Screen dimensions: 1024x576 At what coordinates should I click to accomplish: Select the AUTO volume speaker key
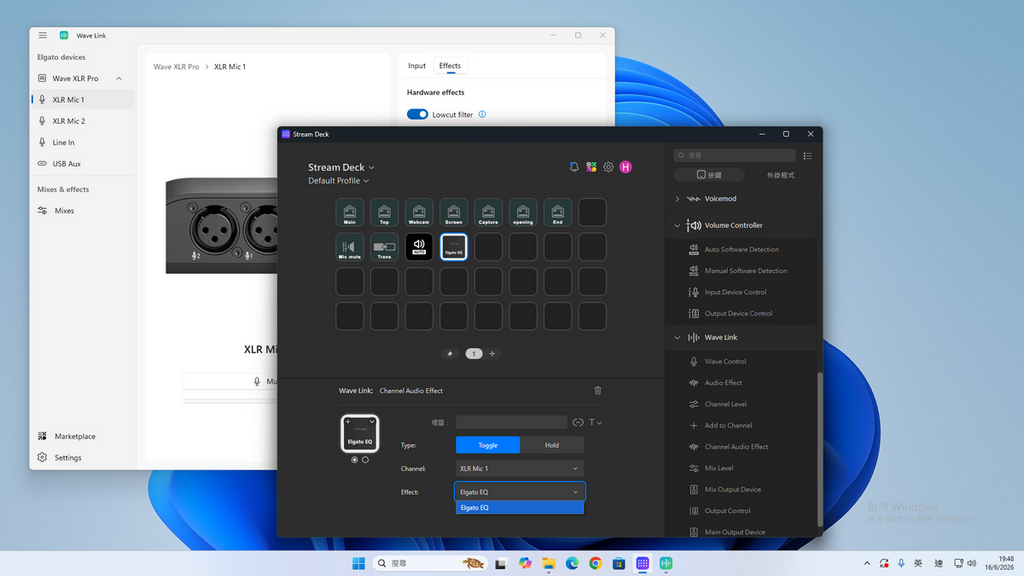(419, 248)
